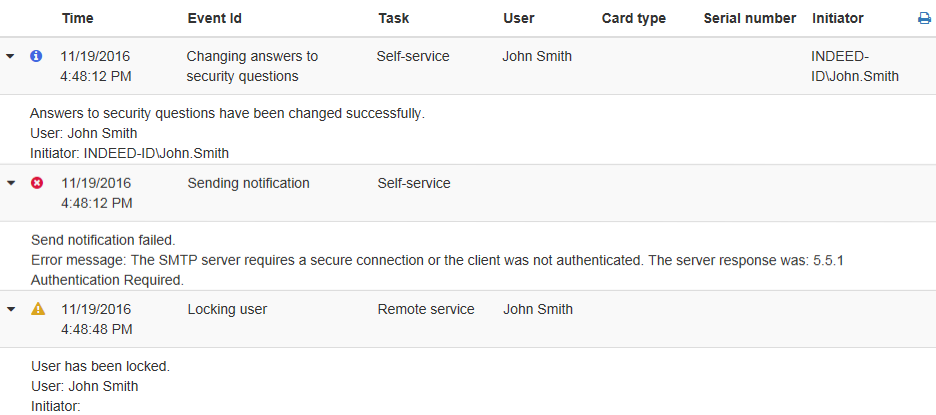The width and height of the screenshot is (936, 415).
Task: Click the User column header
Action: tap(519, 19)
